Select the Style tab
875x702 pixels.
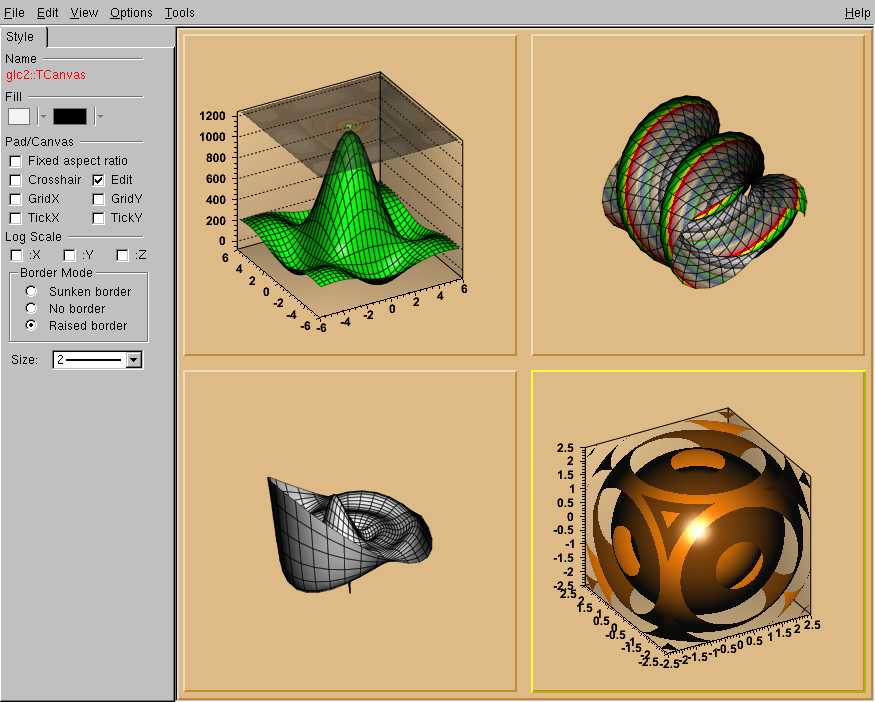tap(21, 37)
